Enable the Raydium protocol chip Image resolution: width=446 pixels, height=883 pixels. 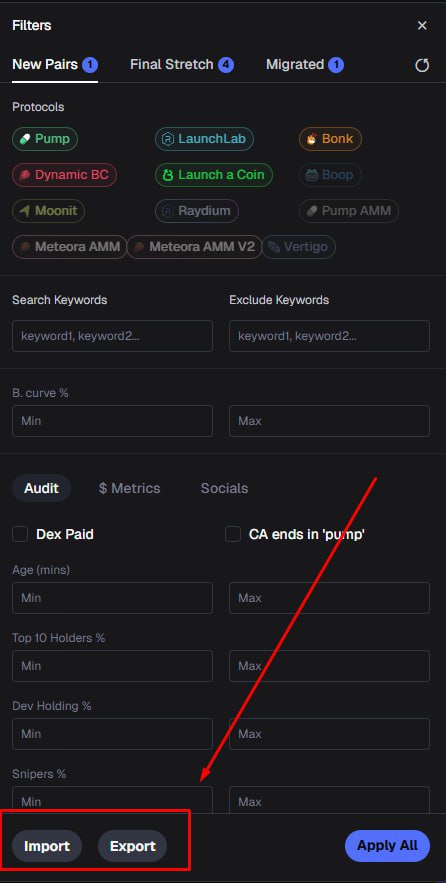pos(197,211)
